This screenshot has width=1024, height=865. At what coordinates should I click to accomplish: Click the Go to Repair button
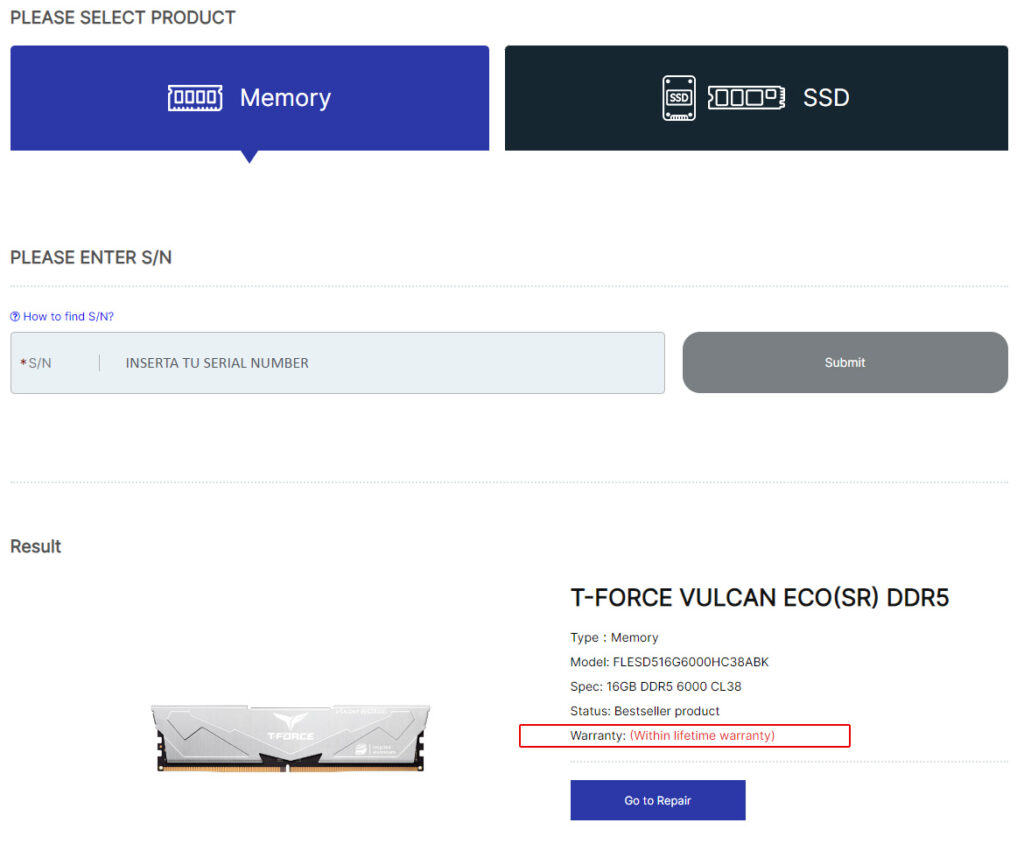(x=657, y=800)
